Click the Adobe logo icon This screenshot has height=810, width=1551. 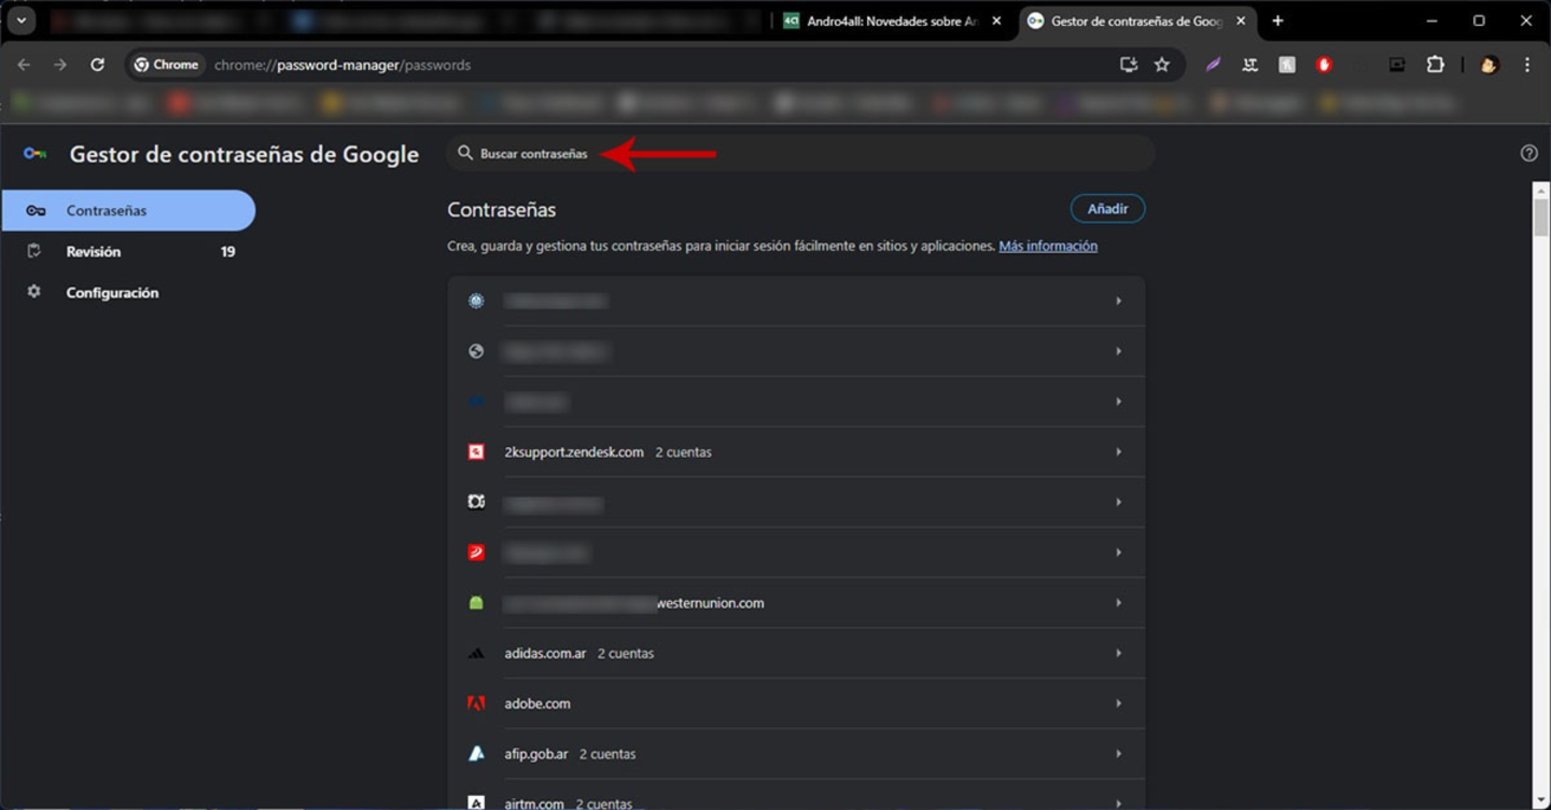click(x=476, y=704)
